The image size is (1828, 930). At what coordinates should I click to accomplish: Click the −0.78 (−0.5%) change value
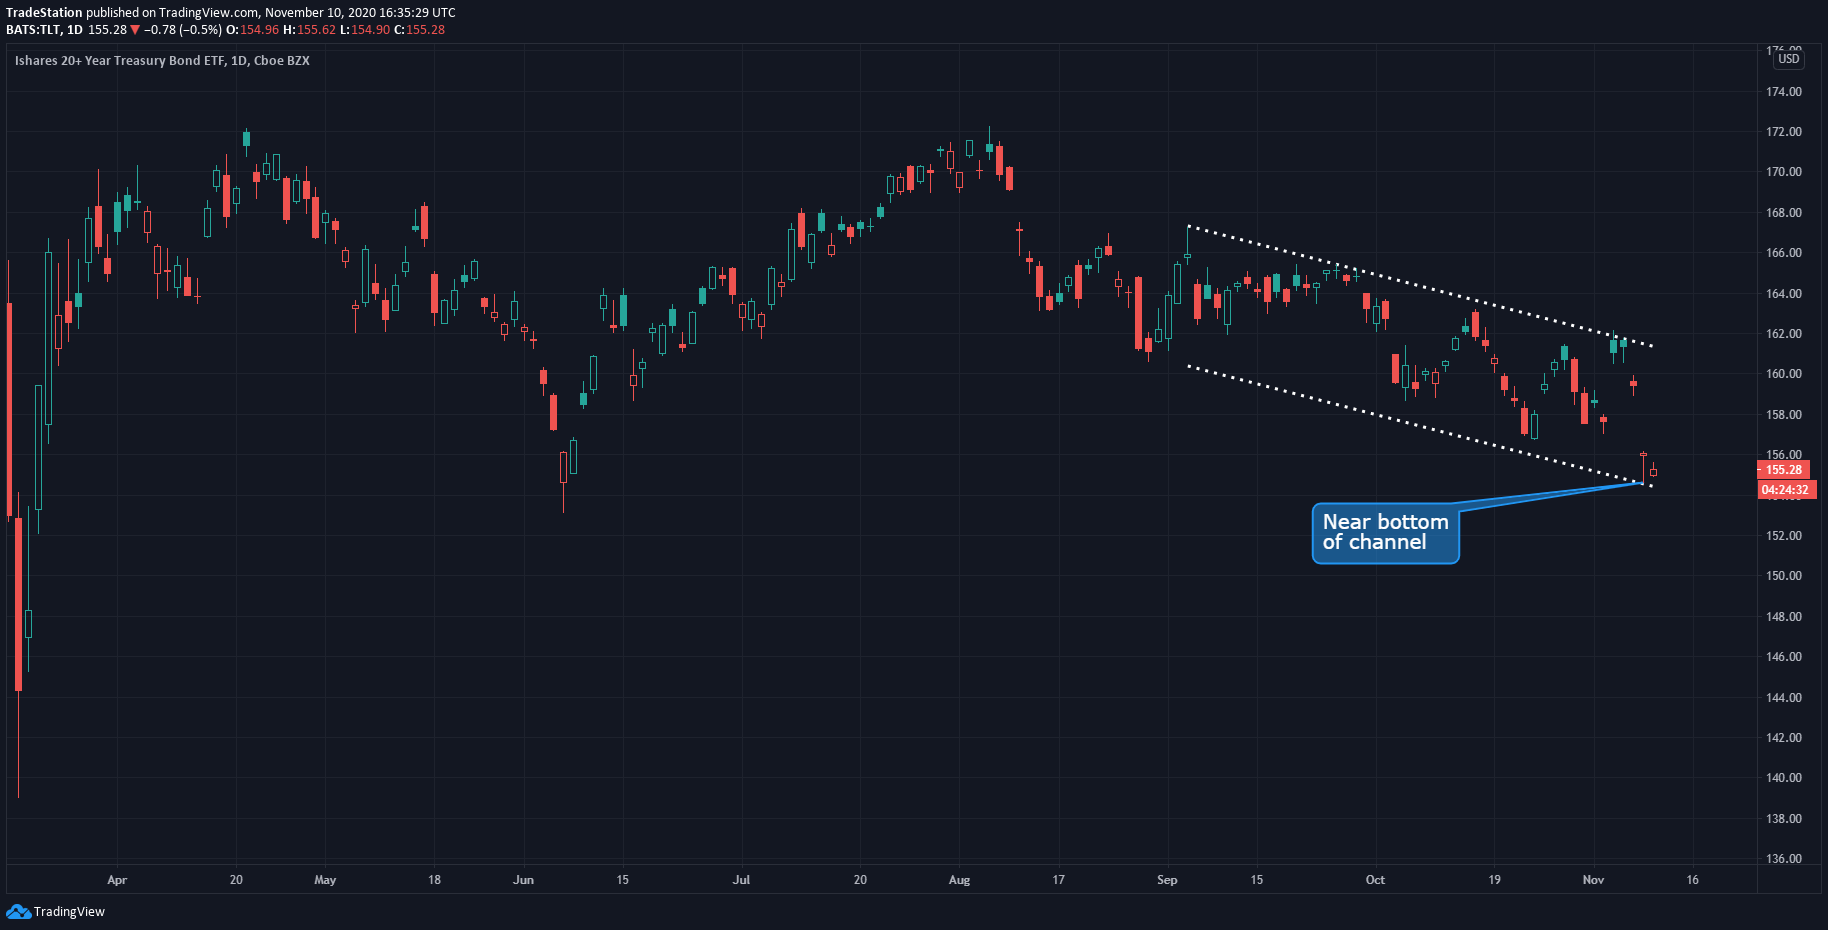click(183, 30)
